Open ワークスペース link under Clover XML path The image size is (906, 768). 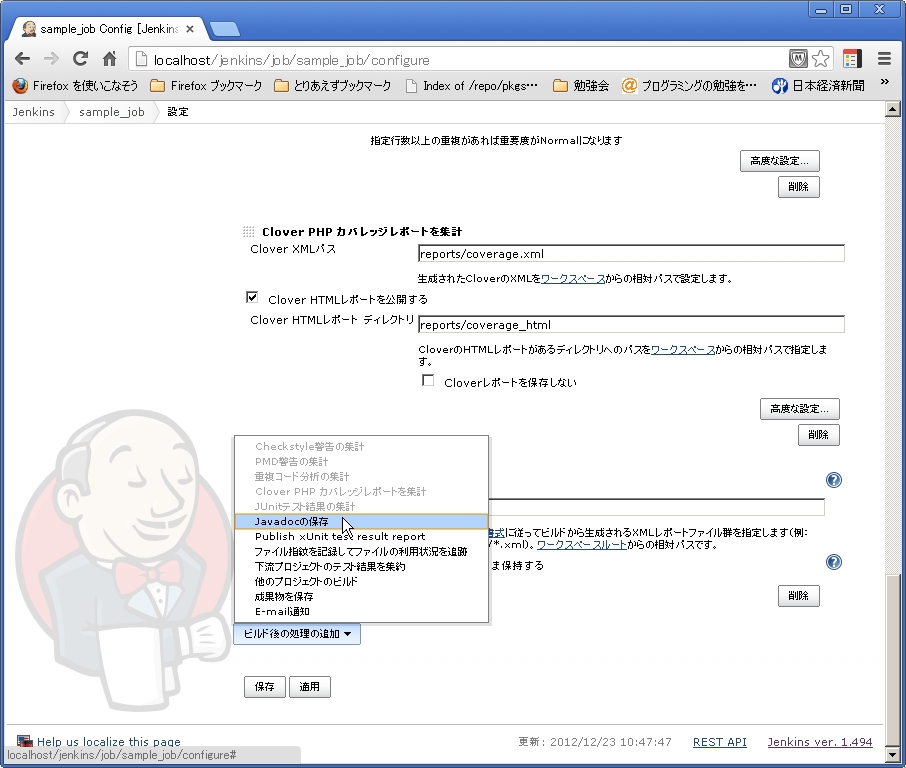click(x=573, y=279)
